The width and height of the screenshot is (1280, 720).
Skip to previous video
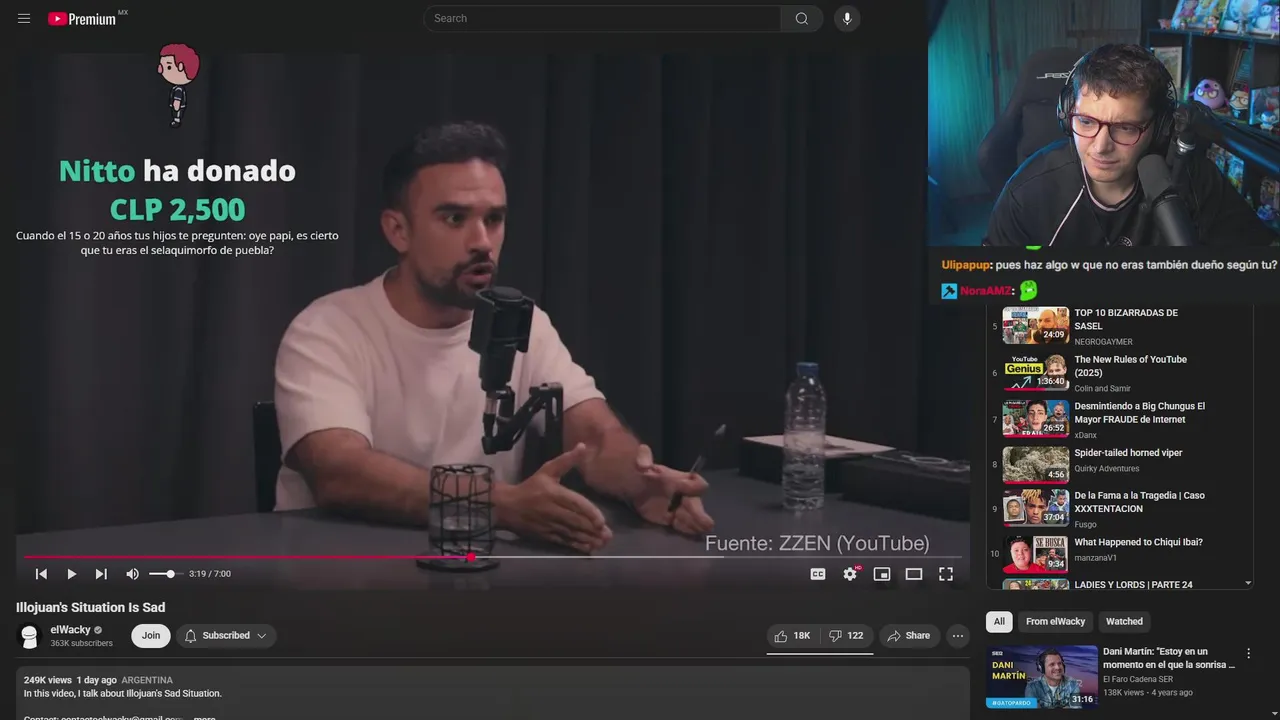click(41, 574)
